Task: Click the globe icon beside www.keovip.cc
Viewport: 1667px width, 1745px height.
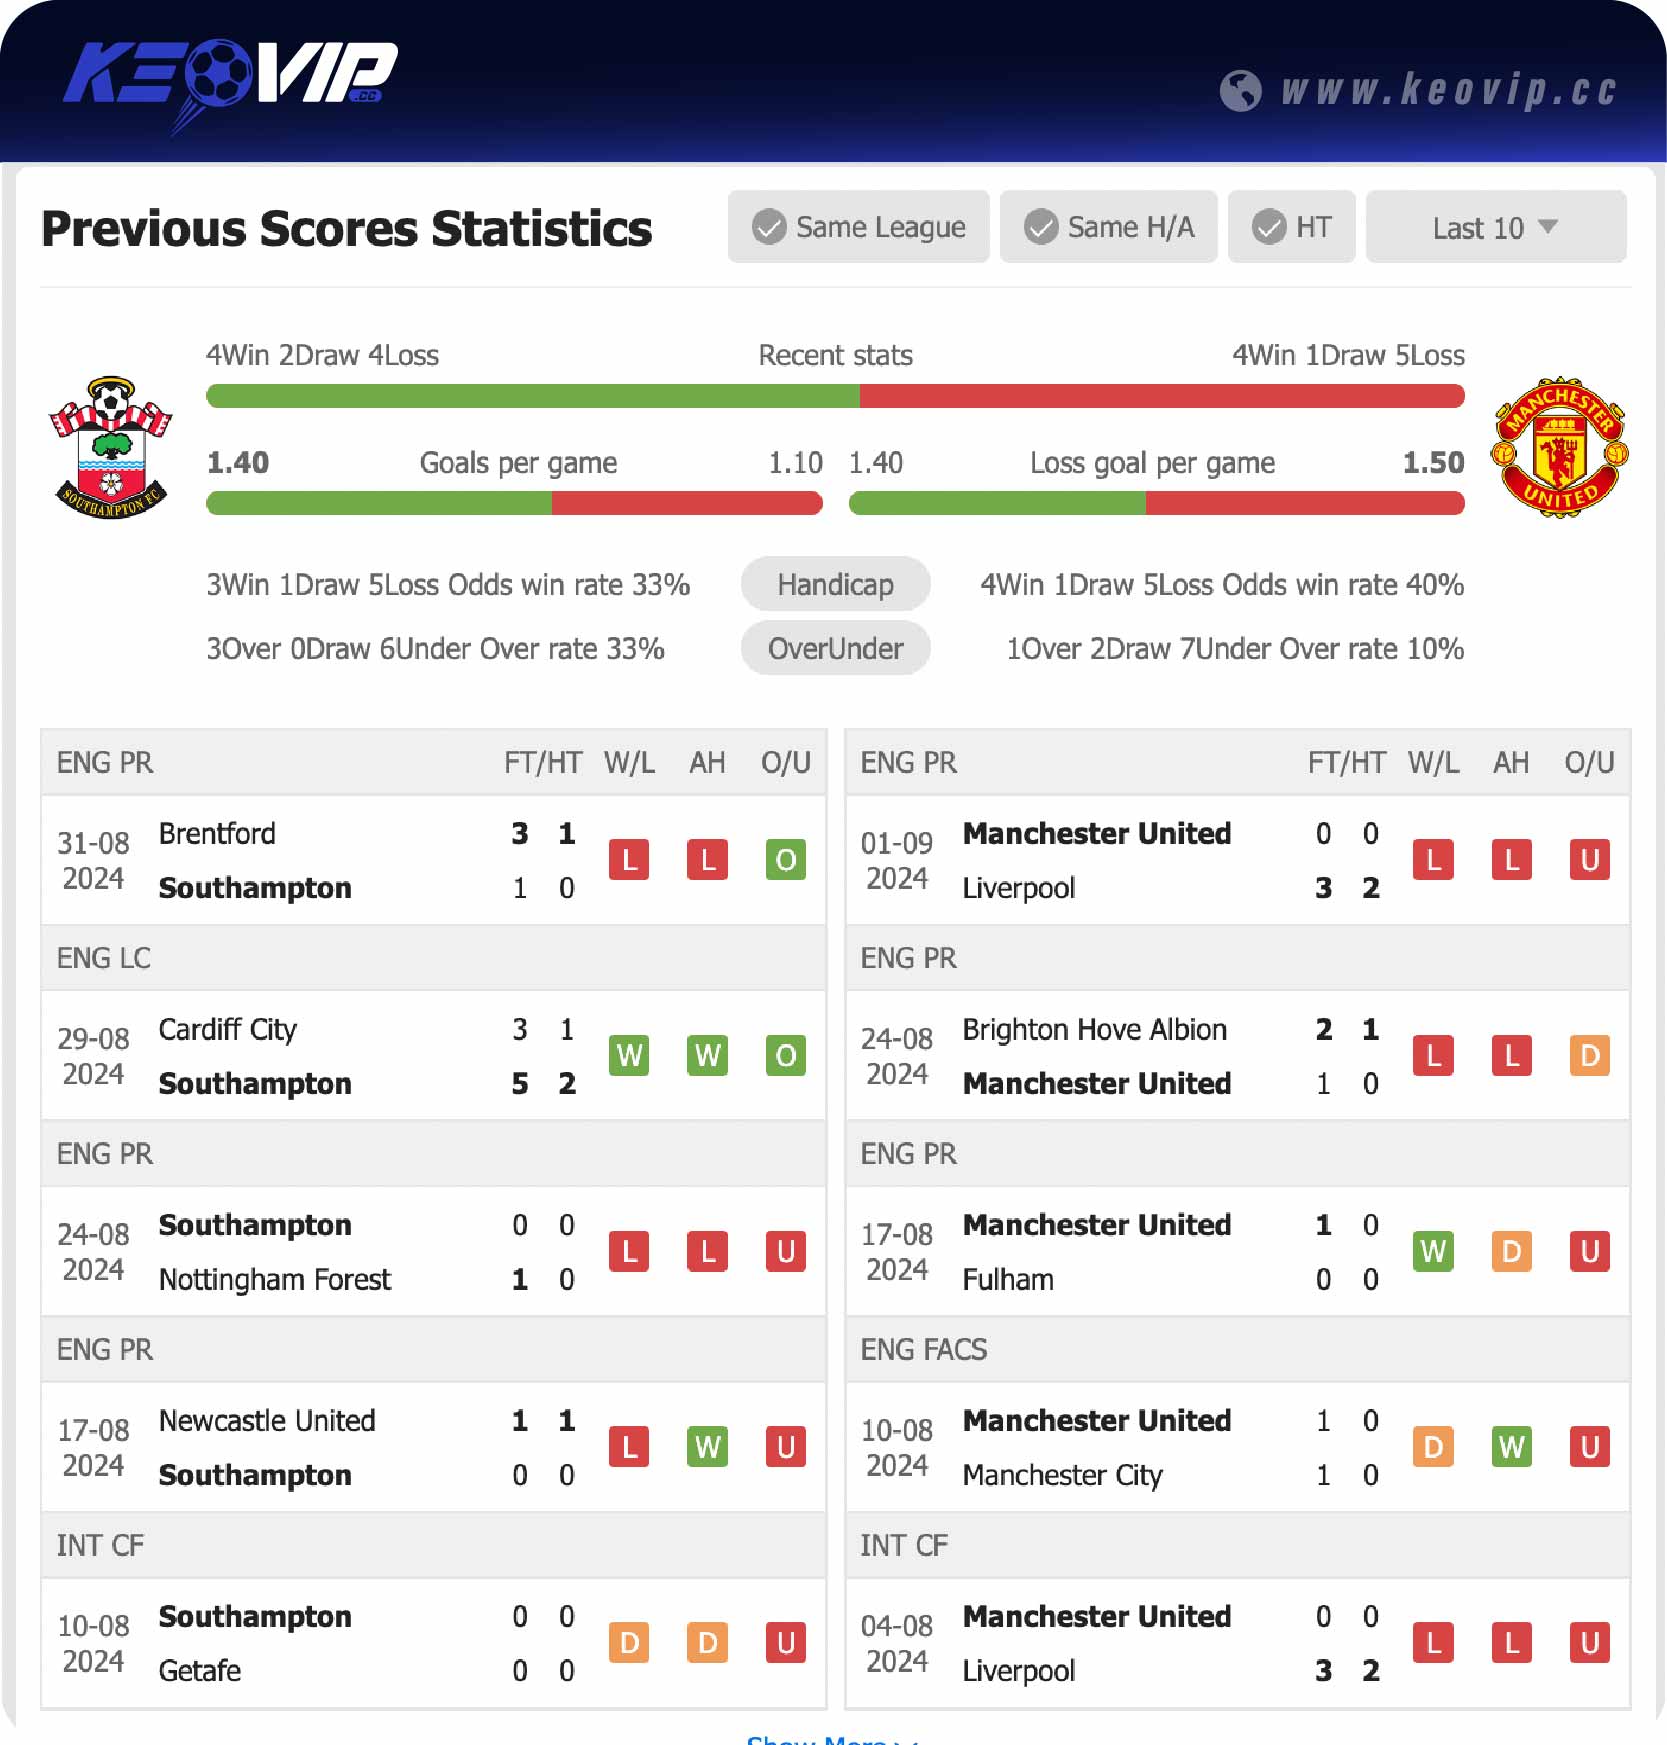Action: tap(1243, 94)
